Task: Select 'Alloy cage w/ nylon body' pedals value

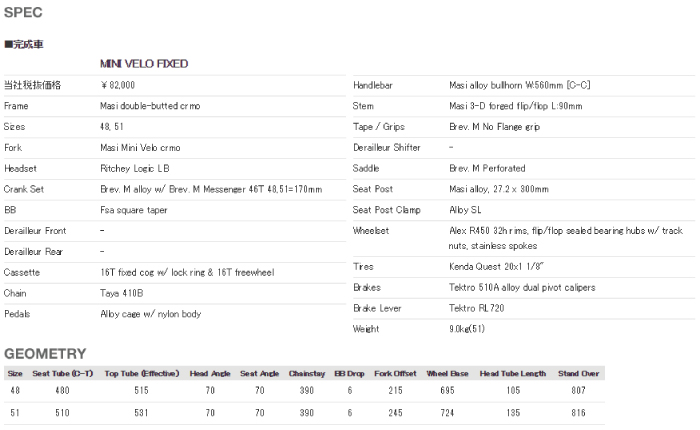Action: [151, 314]
